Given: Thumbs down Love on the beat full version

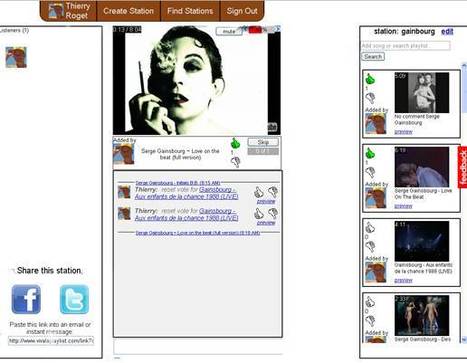Looking at the screenshot, I should pyautogui.click(x=235, y=162).
